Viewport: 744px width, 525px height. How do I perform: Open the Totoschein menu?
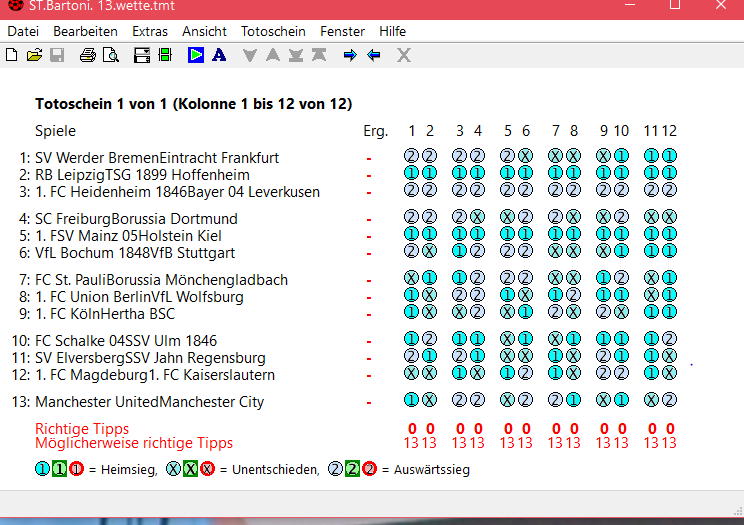(x=273, y=31)
